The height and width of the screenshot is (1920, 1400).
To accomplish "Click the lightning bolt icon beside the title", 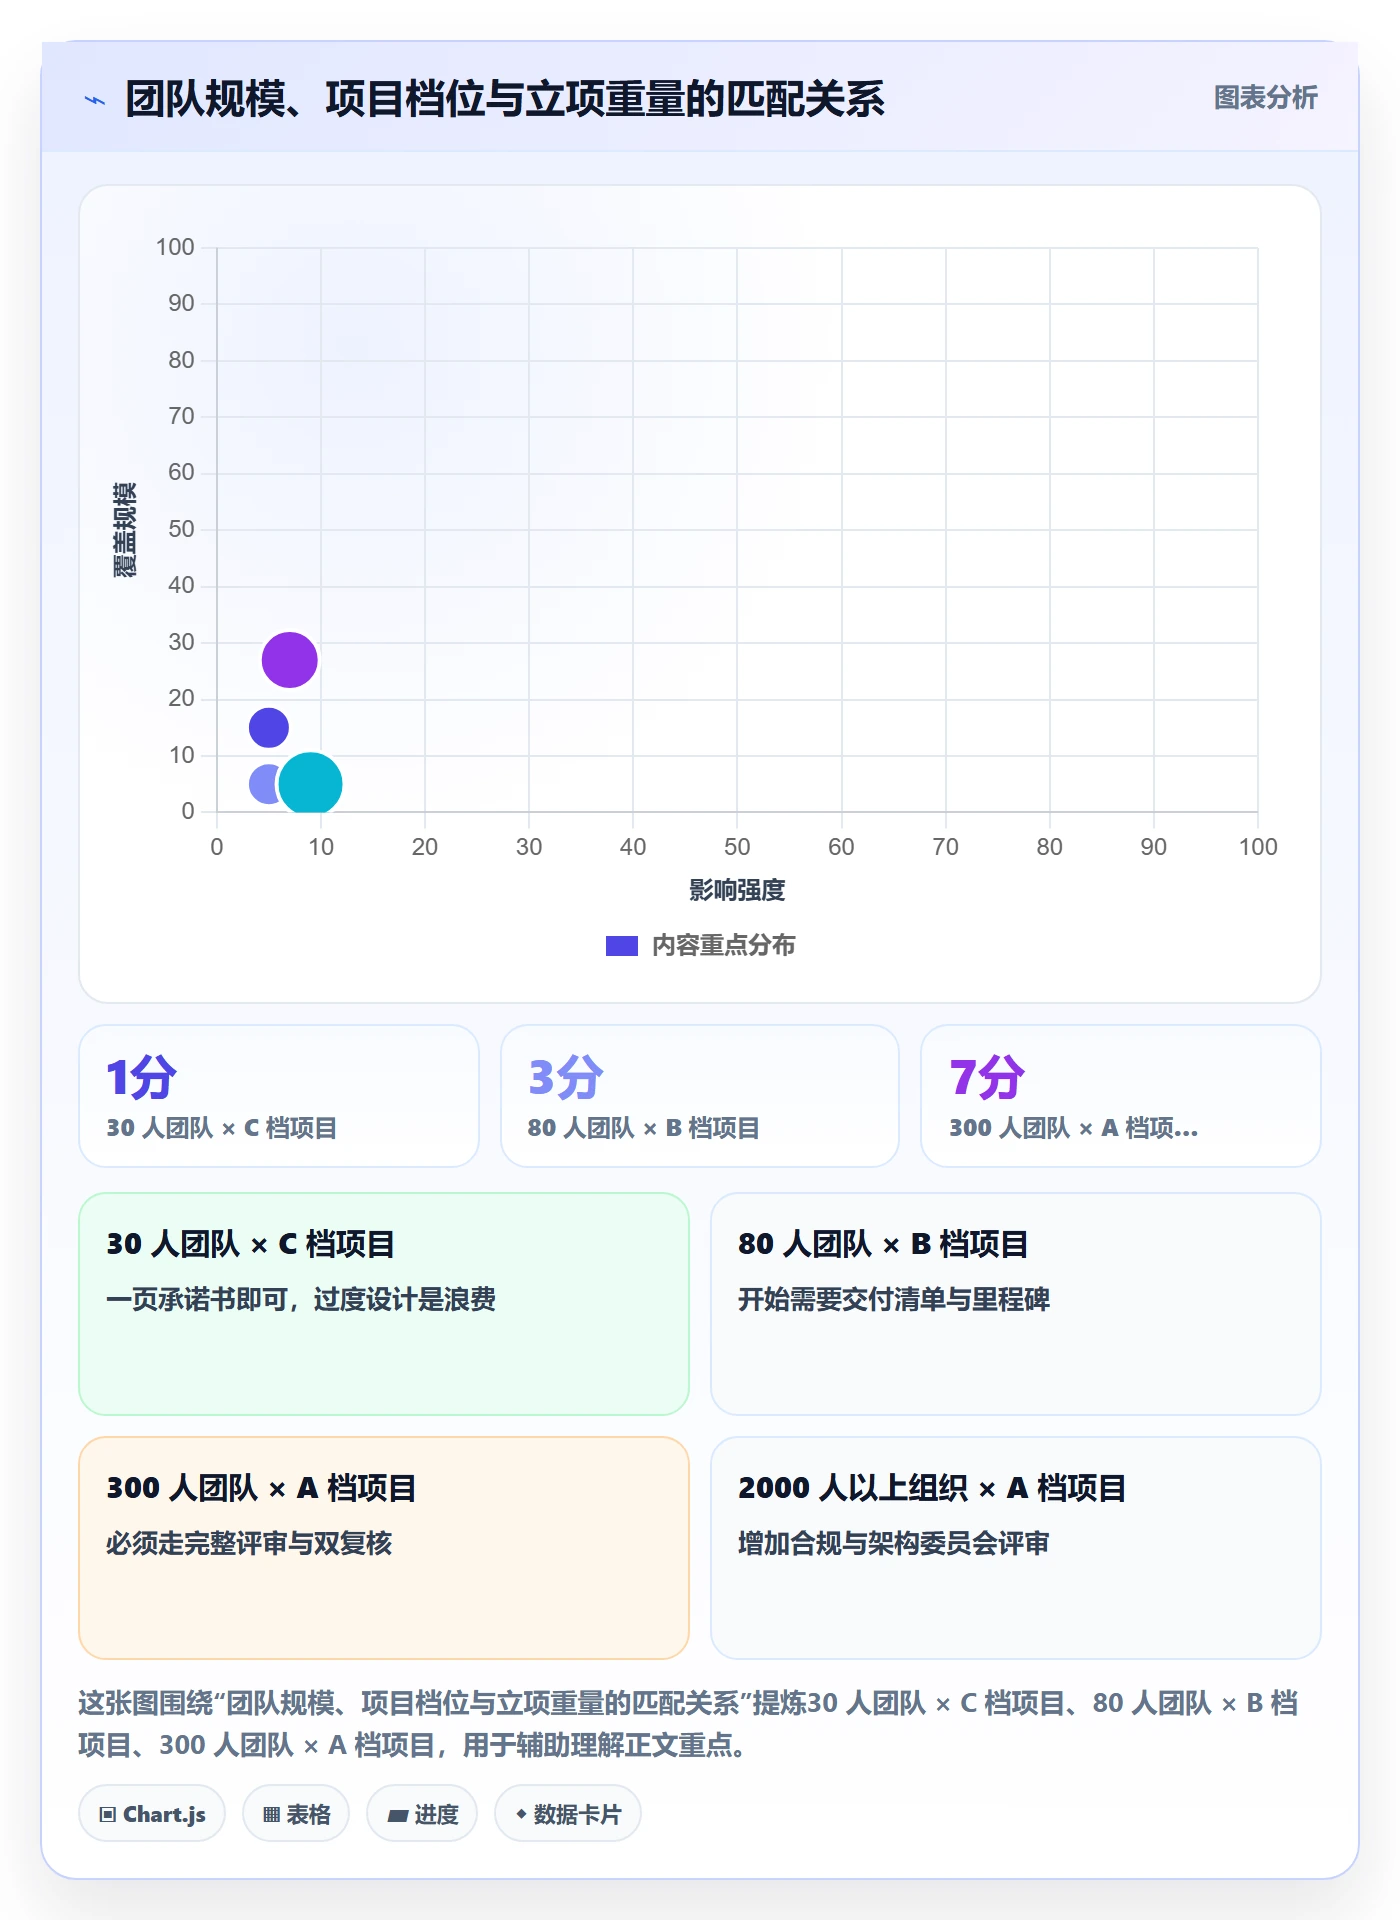I will [95, 100].
